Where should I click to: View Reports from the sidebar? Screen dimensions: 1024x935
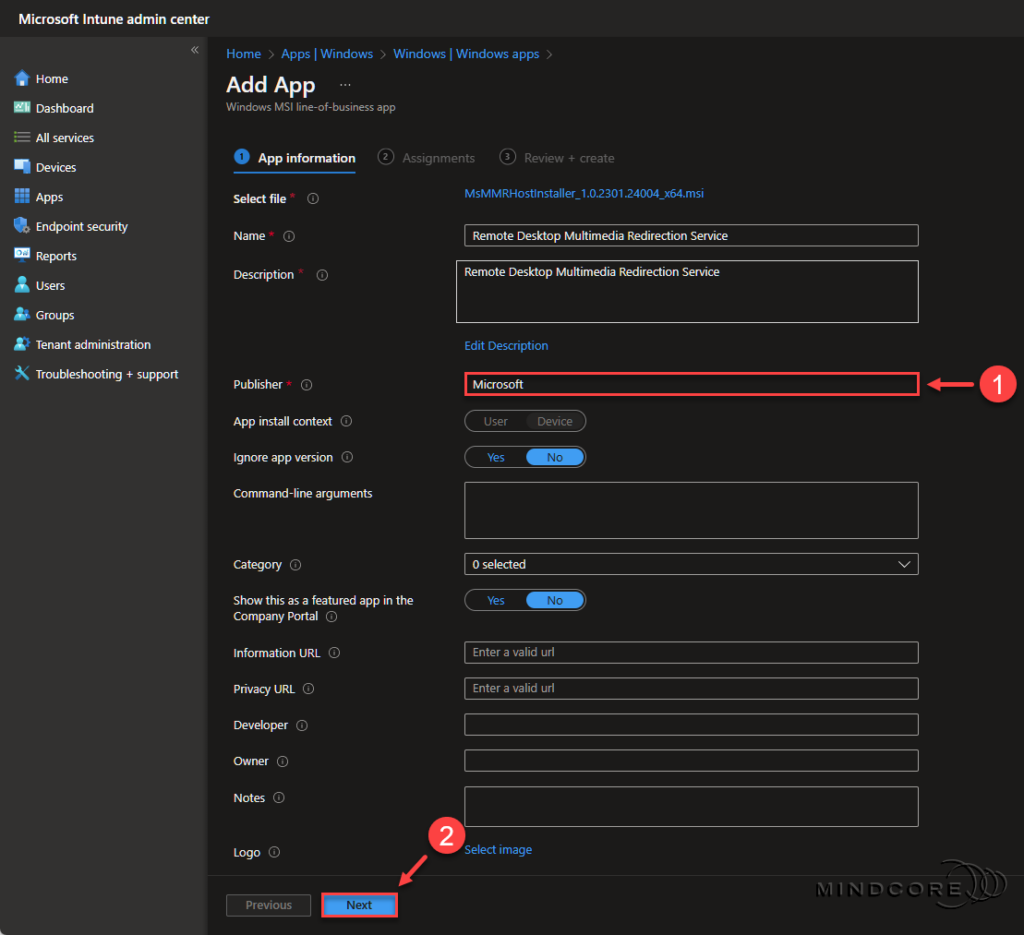tap(56, 255)
